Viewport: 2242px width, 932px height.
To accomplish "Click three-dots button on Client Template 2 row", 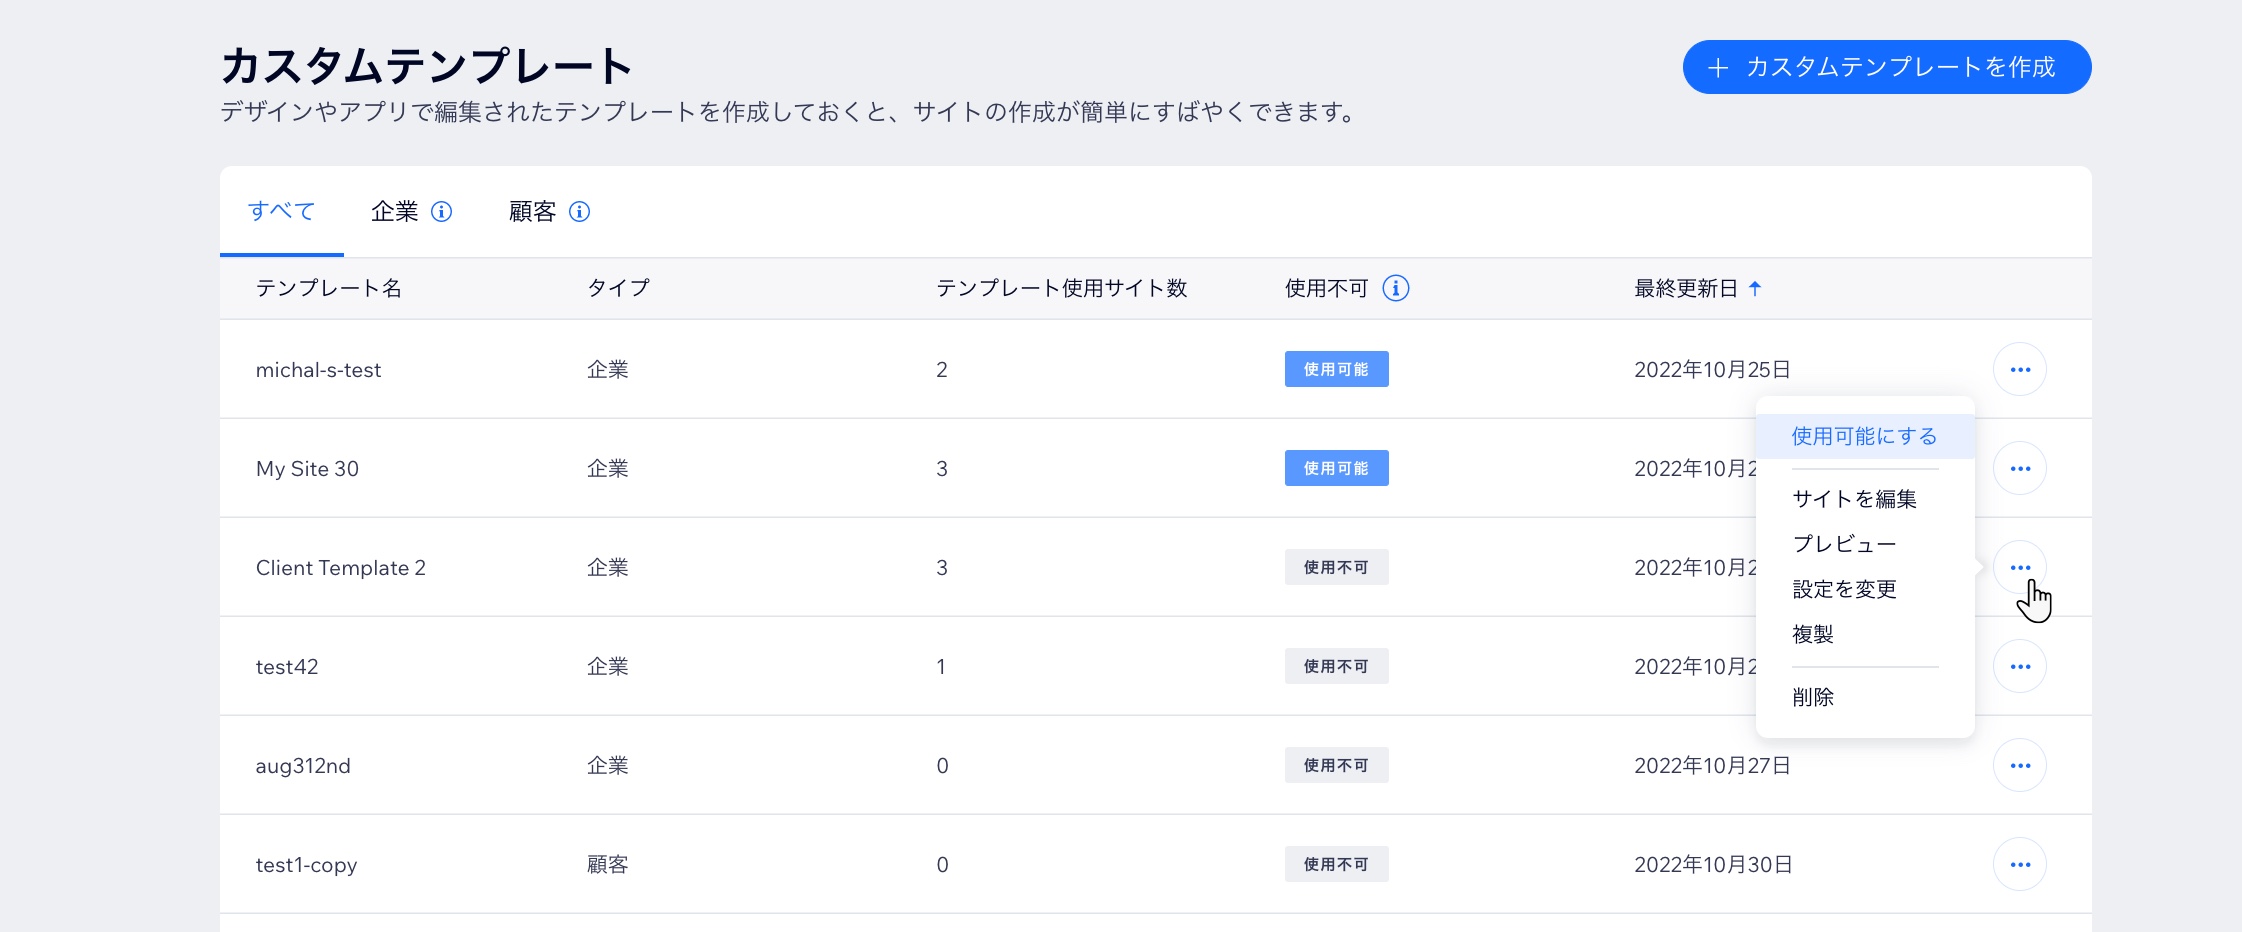I will click(x=2019, y=568).
